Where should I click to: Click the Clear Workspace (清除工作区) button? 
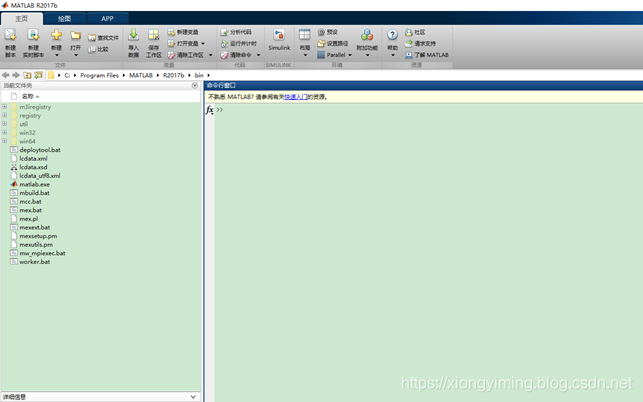pyautogui.click(x=185, y=55)
